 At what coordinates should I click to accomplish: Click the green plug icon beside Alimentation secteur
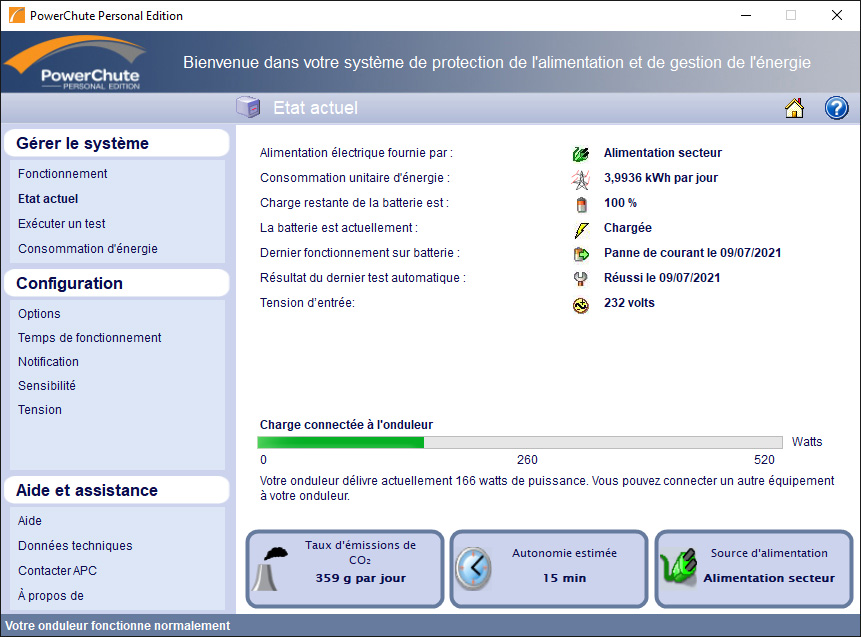[x=580, y=154]
